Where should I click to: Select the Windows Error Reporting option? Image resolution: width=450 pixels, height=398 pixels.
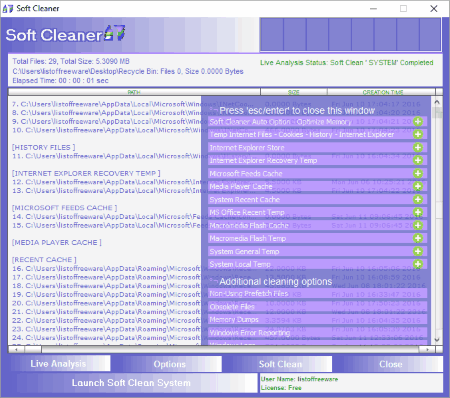317,333
